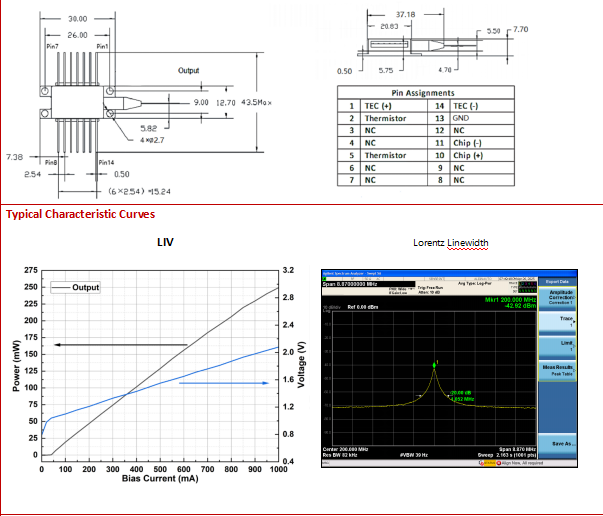Click the 5.82 dimension label
Image resolution: width=603 pixels, height=516 pixels.
pyautogui.click(x=148, y=128)
